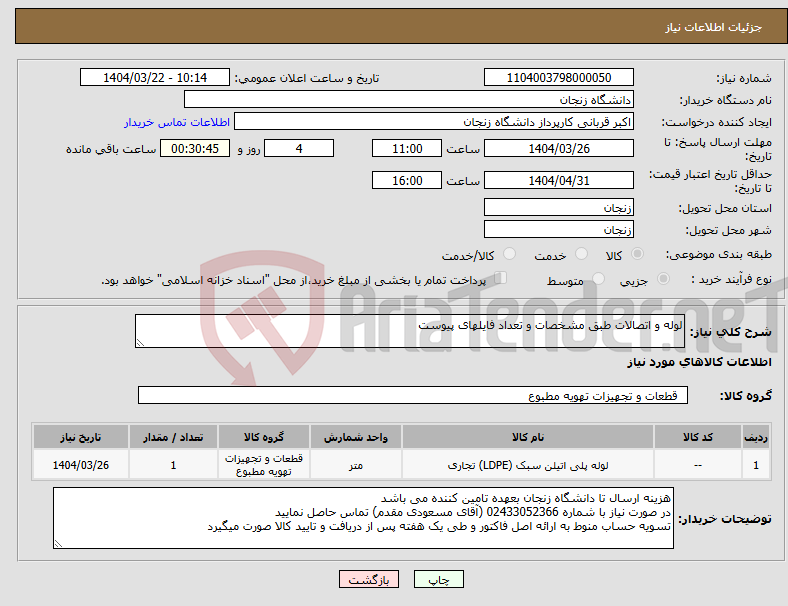This screenshot has height=606, width=788.
Task: Click the نام کالا column header
Action: click(528, 437)
